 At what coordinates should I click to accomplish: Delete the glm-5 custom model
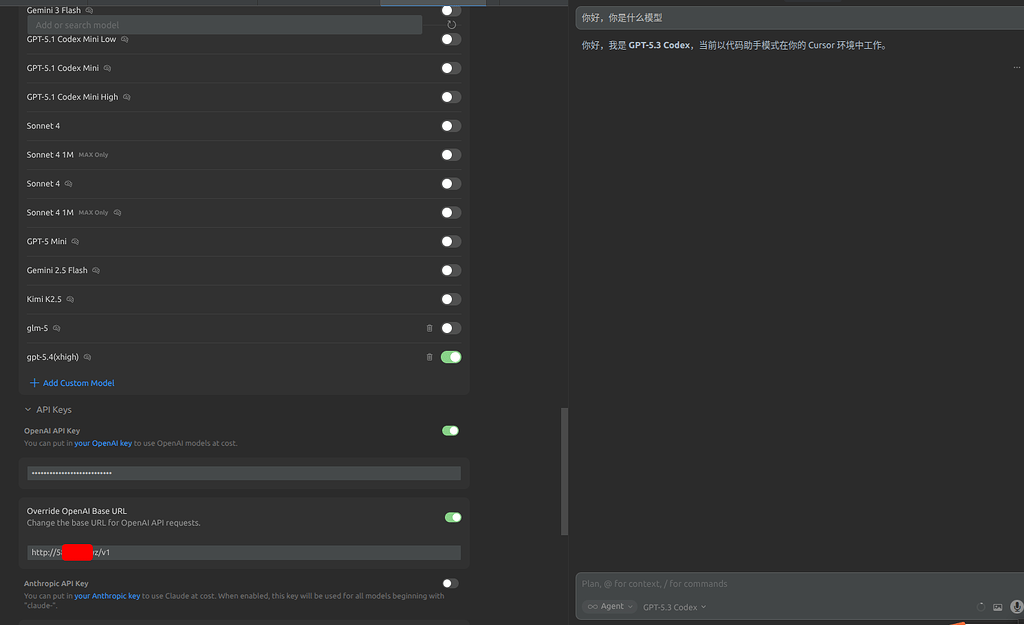point(429,328)
